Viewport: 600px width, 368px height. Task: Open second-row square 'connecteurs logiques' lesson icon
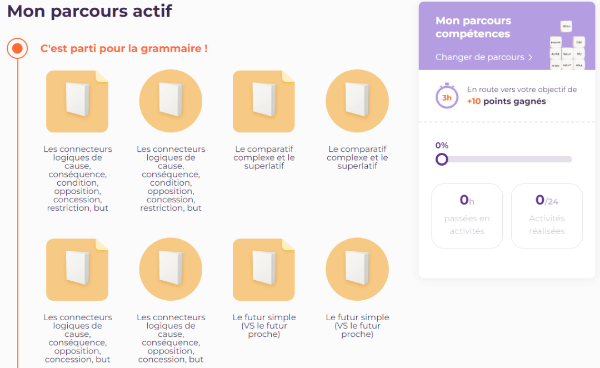(77, 270)
